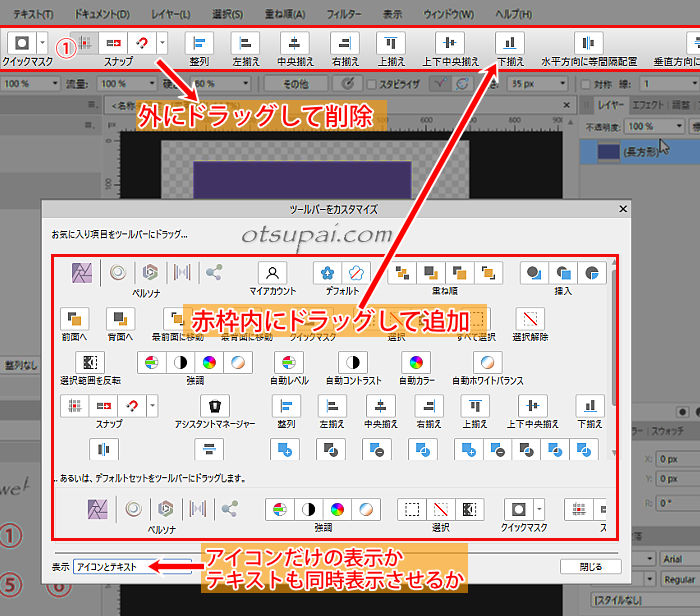The image size is (700, 616).
Task: Click the Deselect (選択解除) icon
Action: point(529,319)
